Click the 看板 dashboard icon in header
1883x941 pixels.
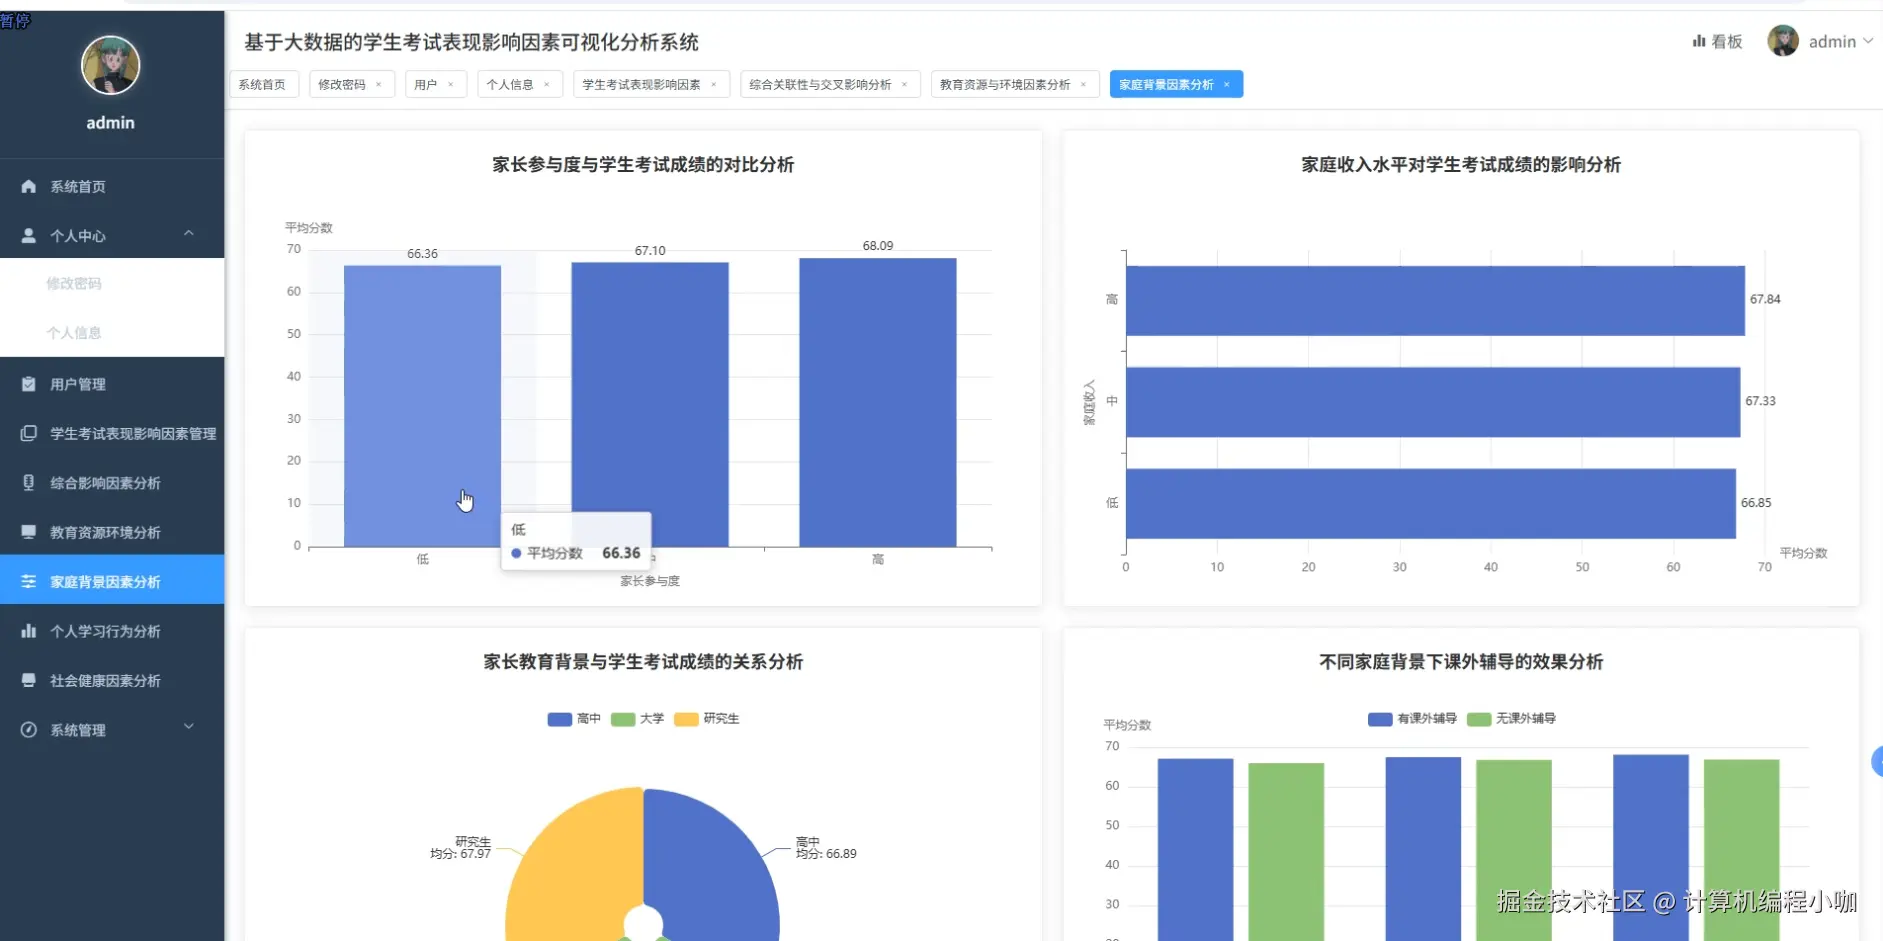pos(1698,41)
